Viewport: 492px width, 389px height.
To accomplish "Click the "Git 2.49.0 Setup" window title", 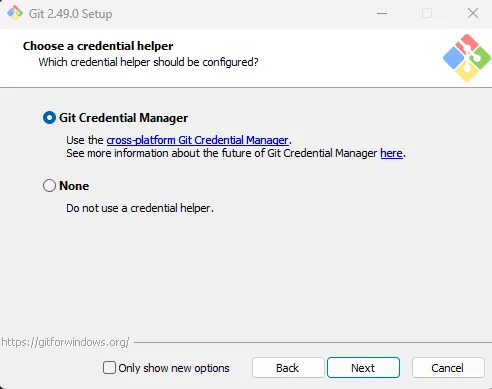I will [x=70, y=14].
